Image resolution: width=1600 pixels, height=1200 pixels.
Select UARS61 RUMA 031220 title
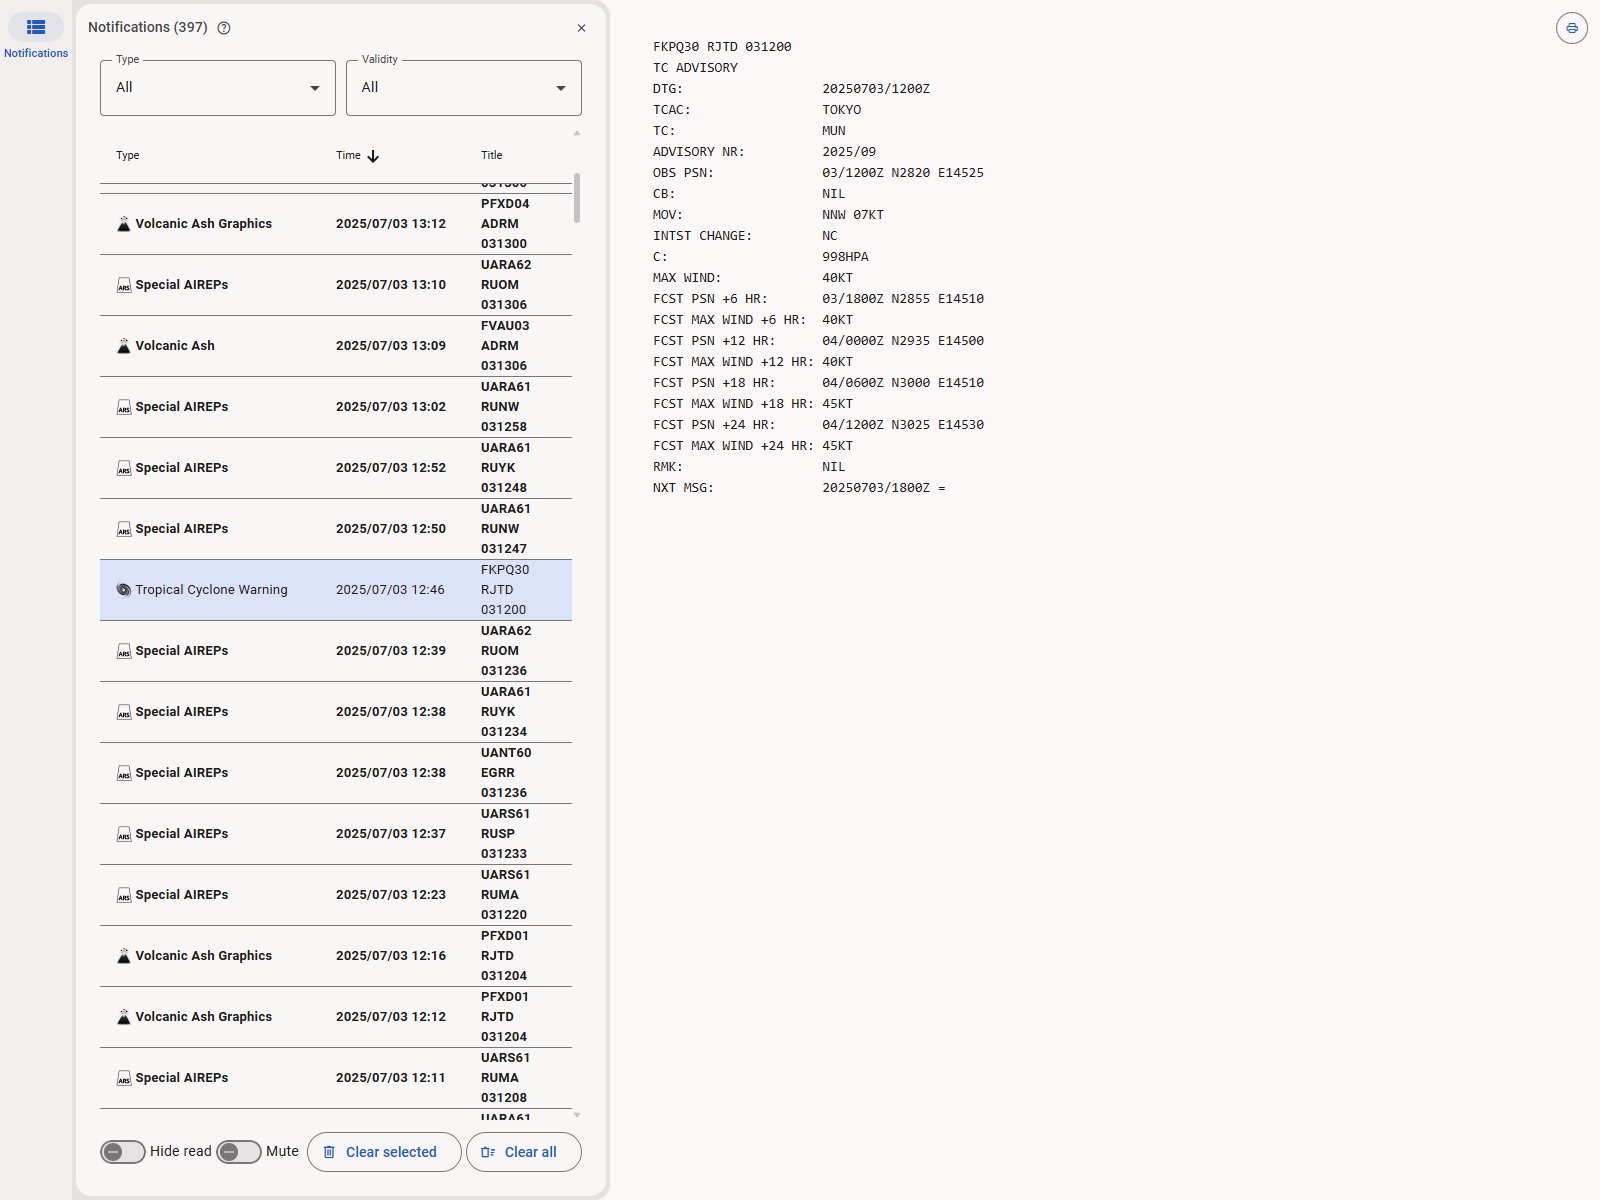pyautogui.click(x=506, y=895)
